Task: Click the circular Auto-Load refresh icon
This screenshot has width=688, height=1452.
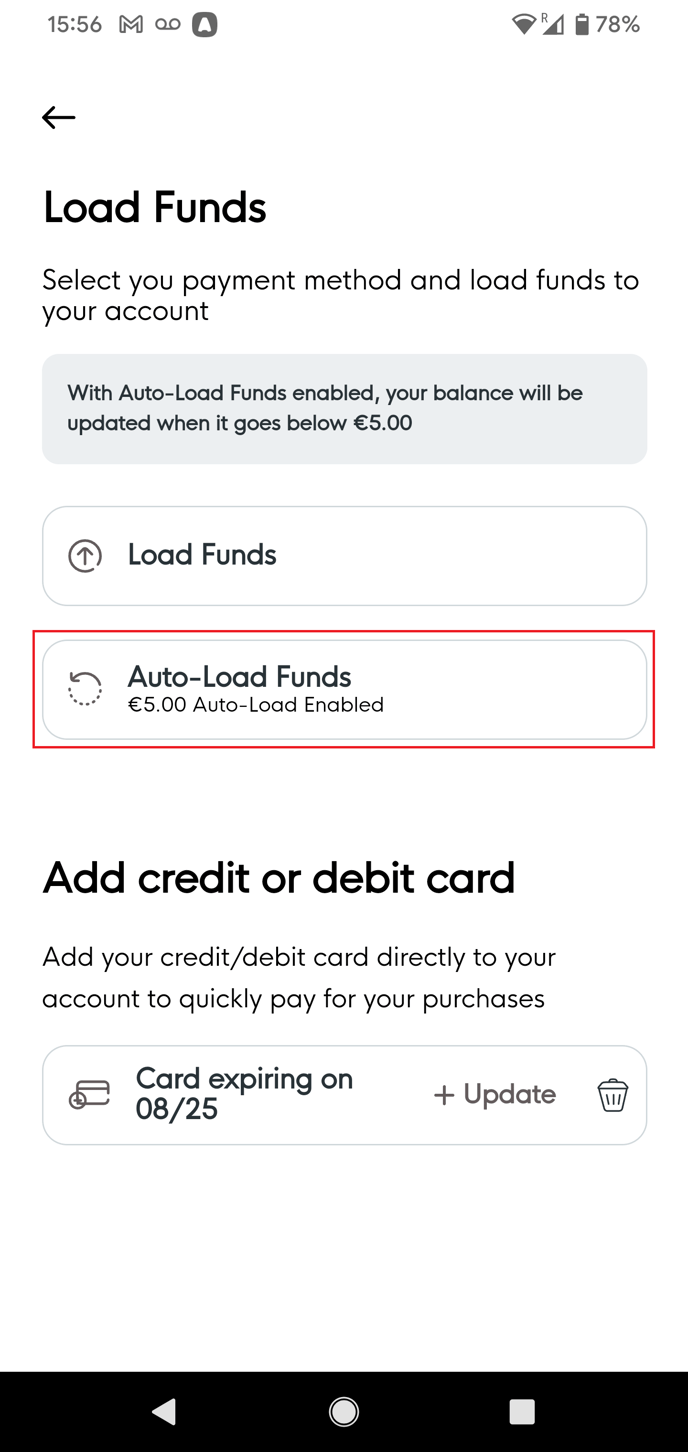Action: click(x=85, y=689)
